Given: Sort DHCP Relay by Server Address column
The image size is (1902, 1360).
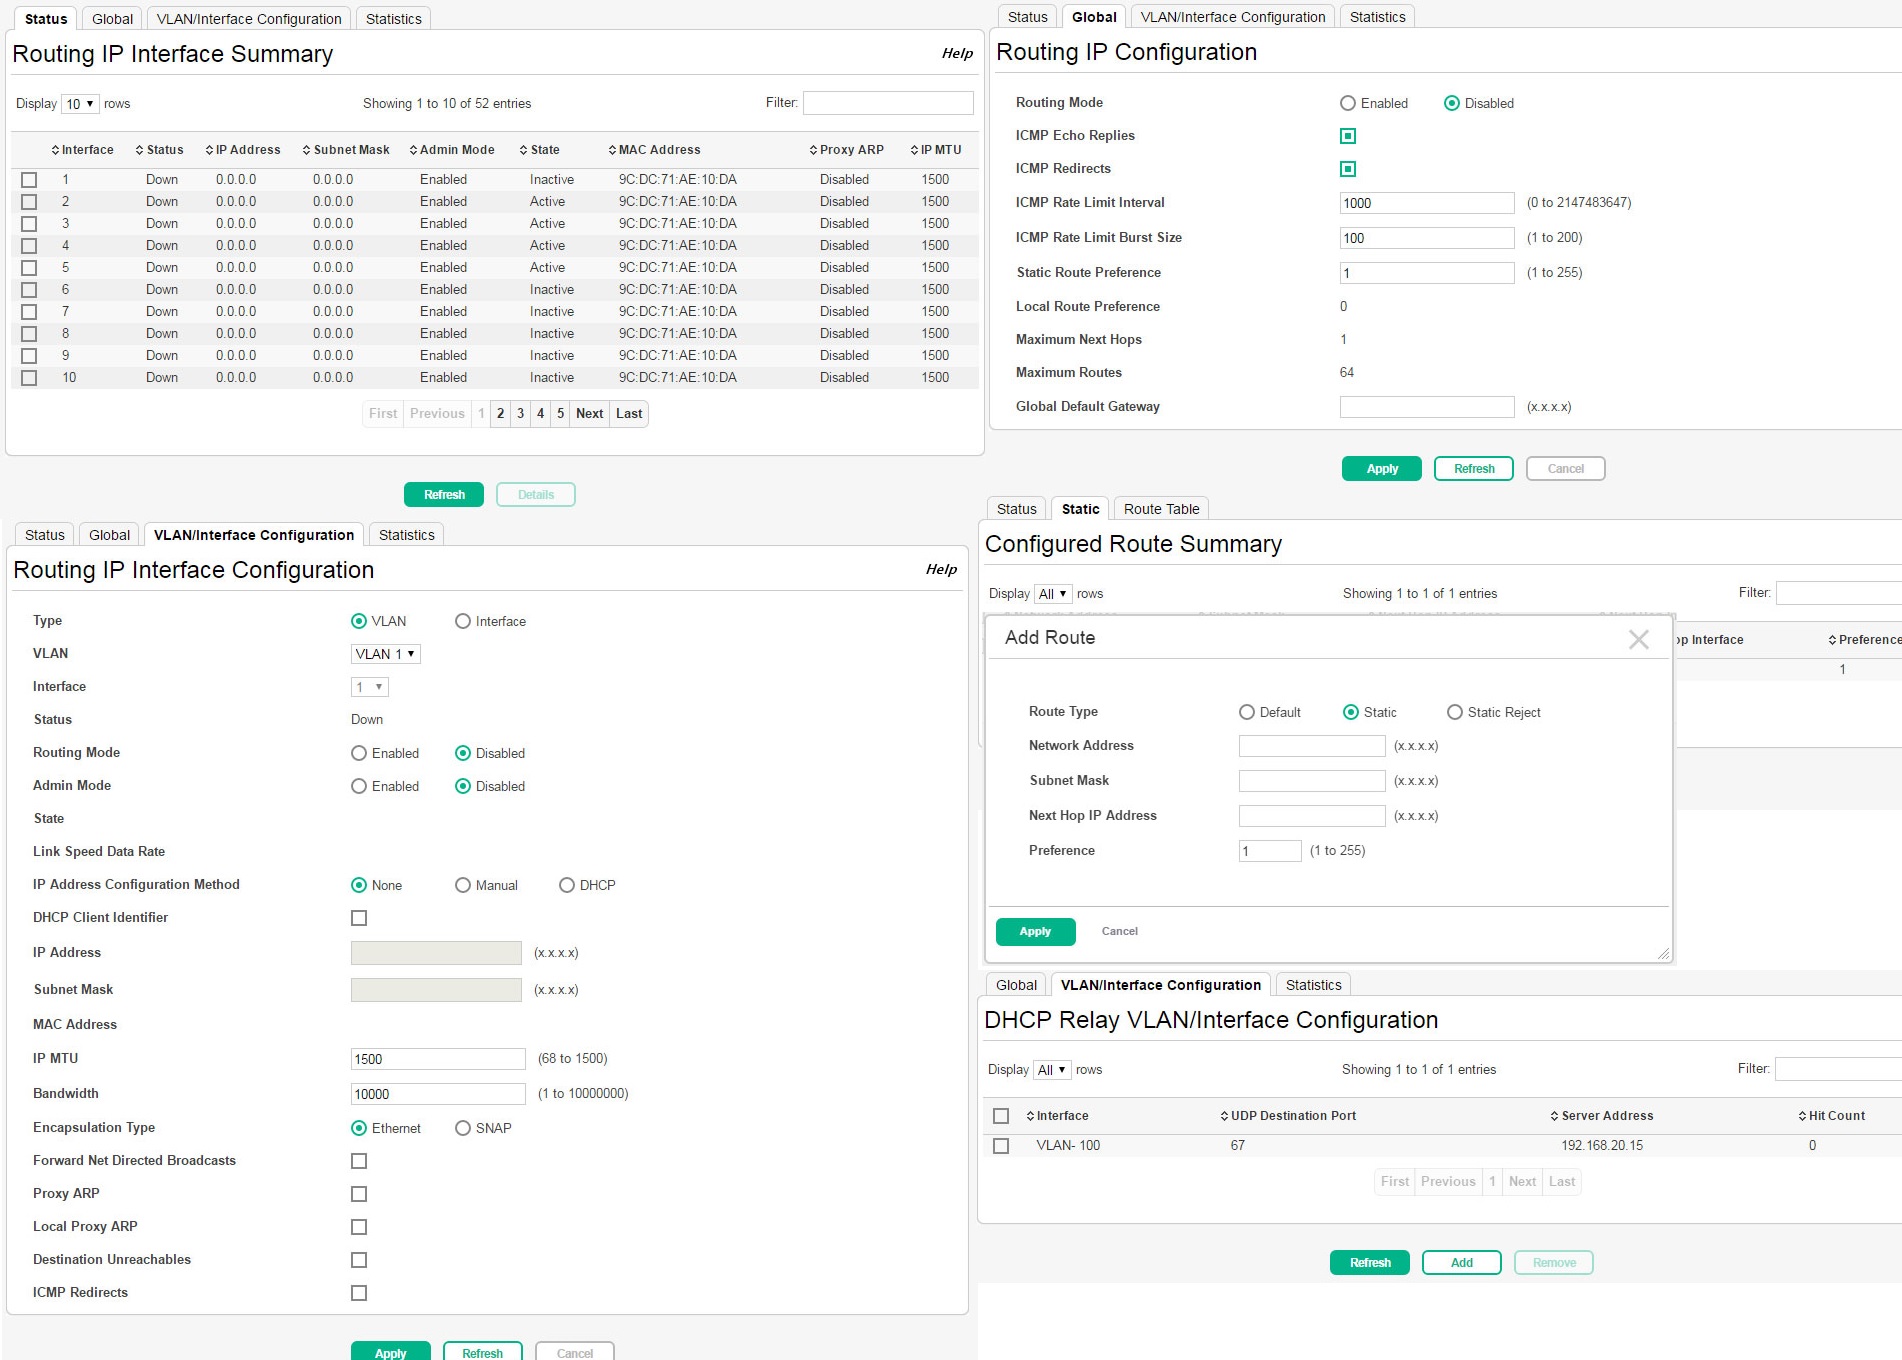Looking at the screenshot, I should pyautogui.click(x=1602, y=1116).
